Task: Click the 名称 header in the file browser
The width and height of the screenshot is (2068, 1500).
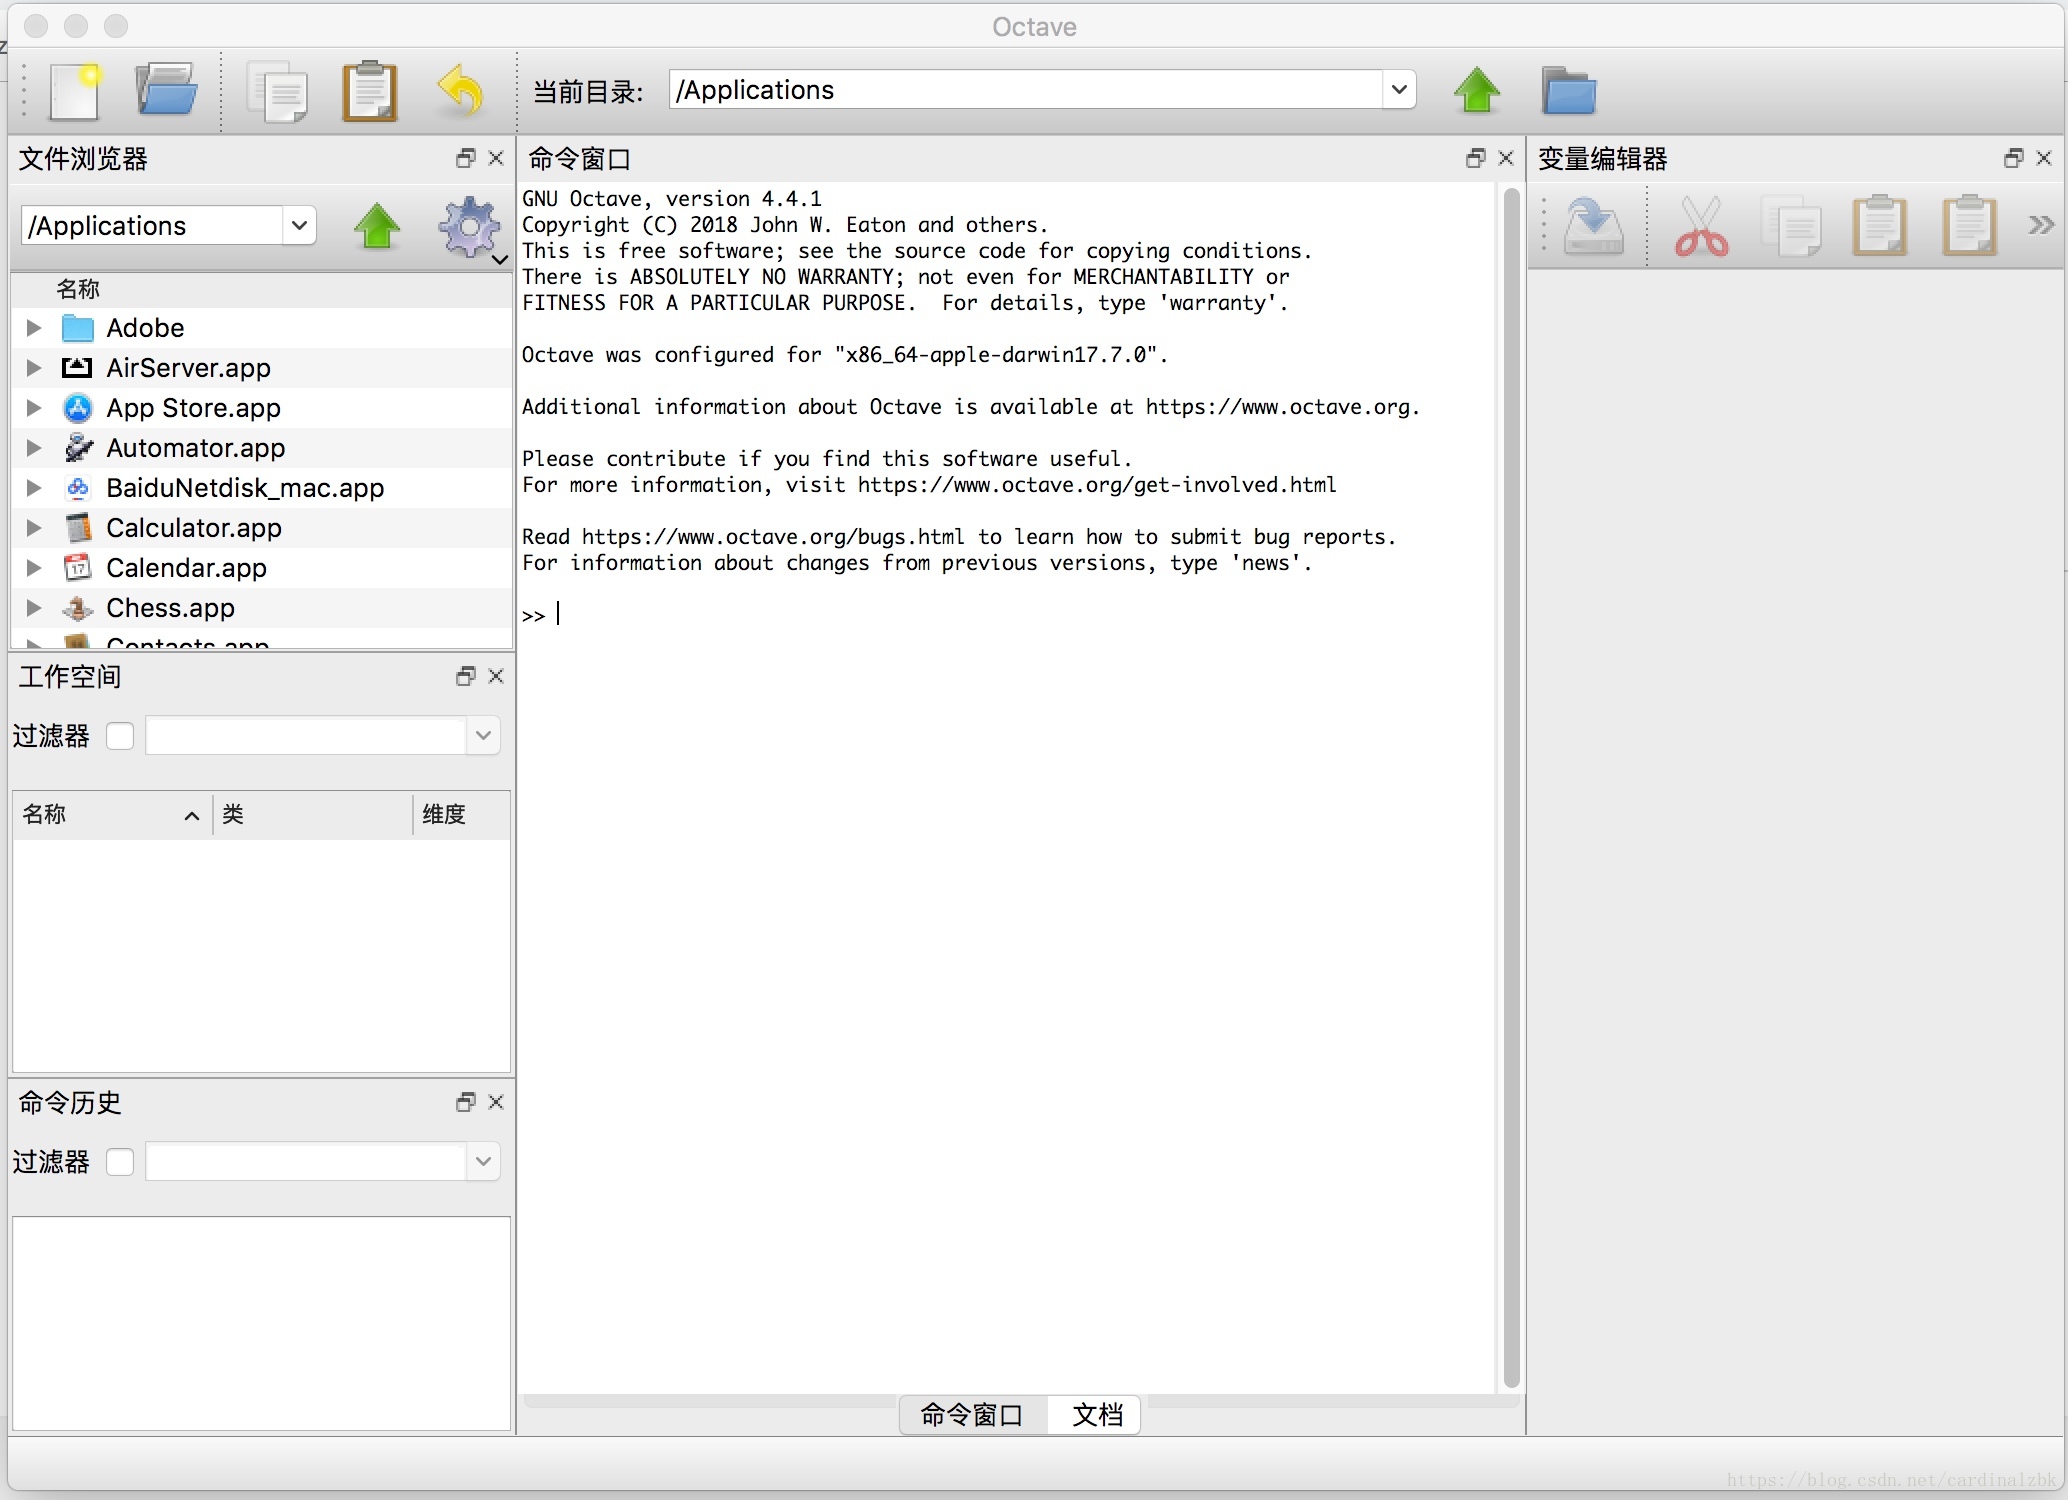Action: [x=260, y=289]
